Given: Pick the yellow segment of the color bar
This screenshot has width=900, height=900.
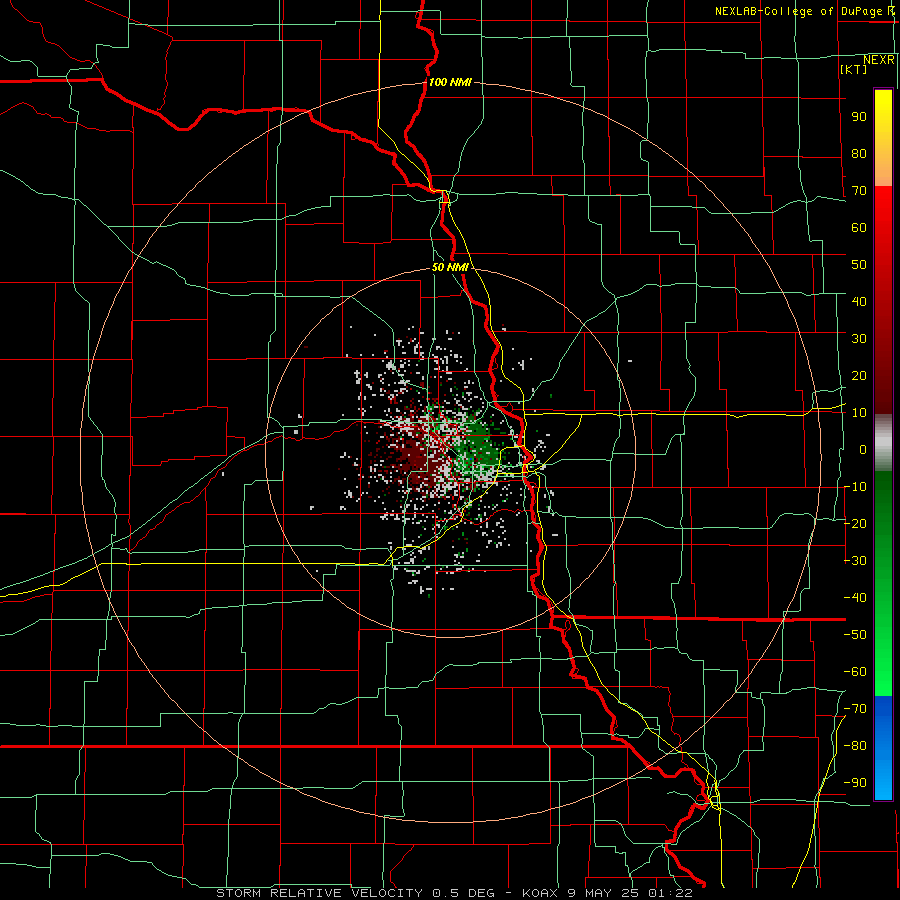Looking at the screenshot, I should tap(883, 138).
